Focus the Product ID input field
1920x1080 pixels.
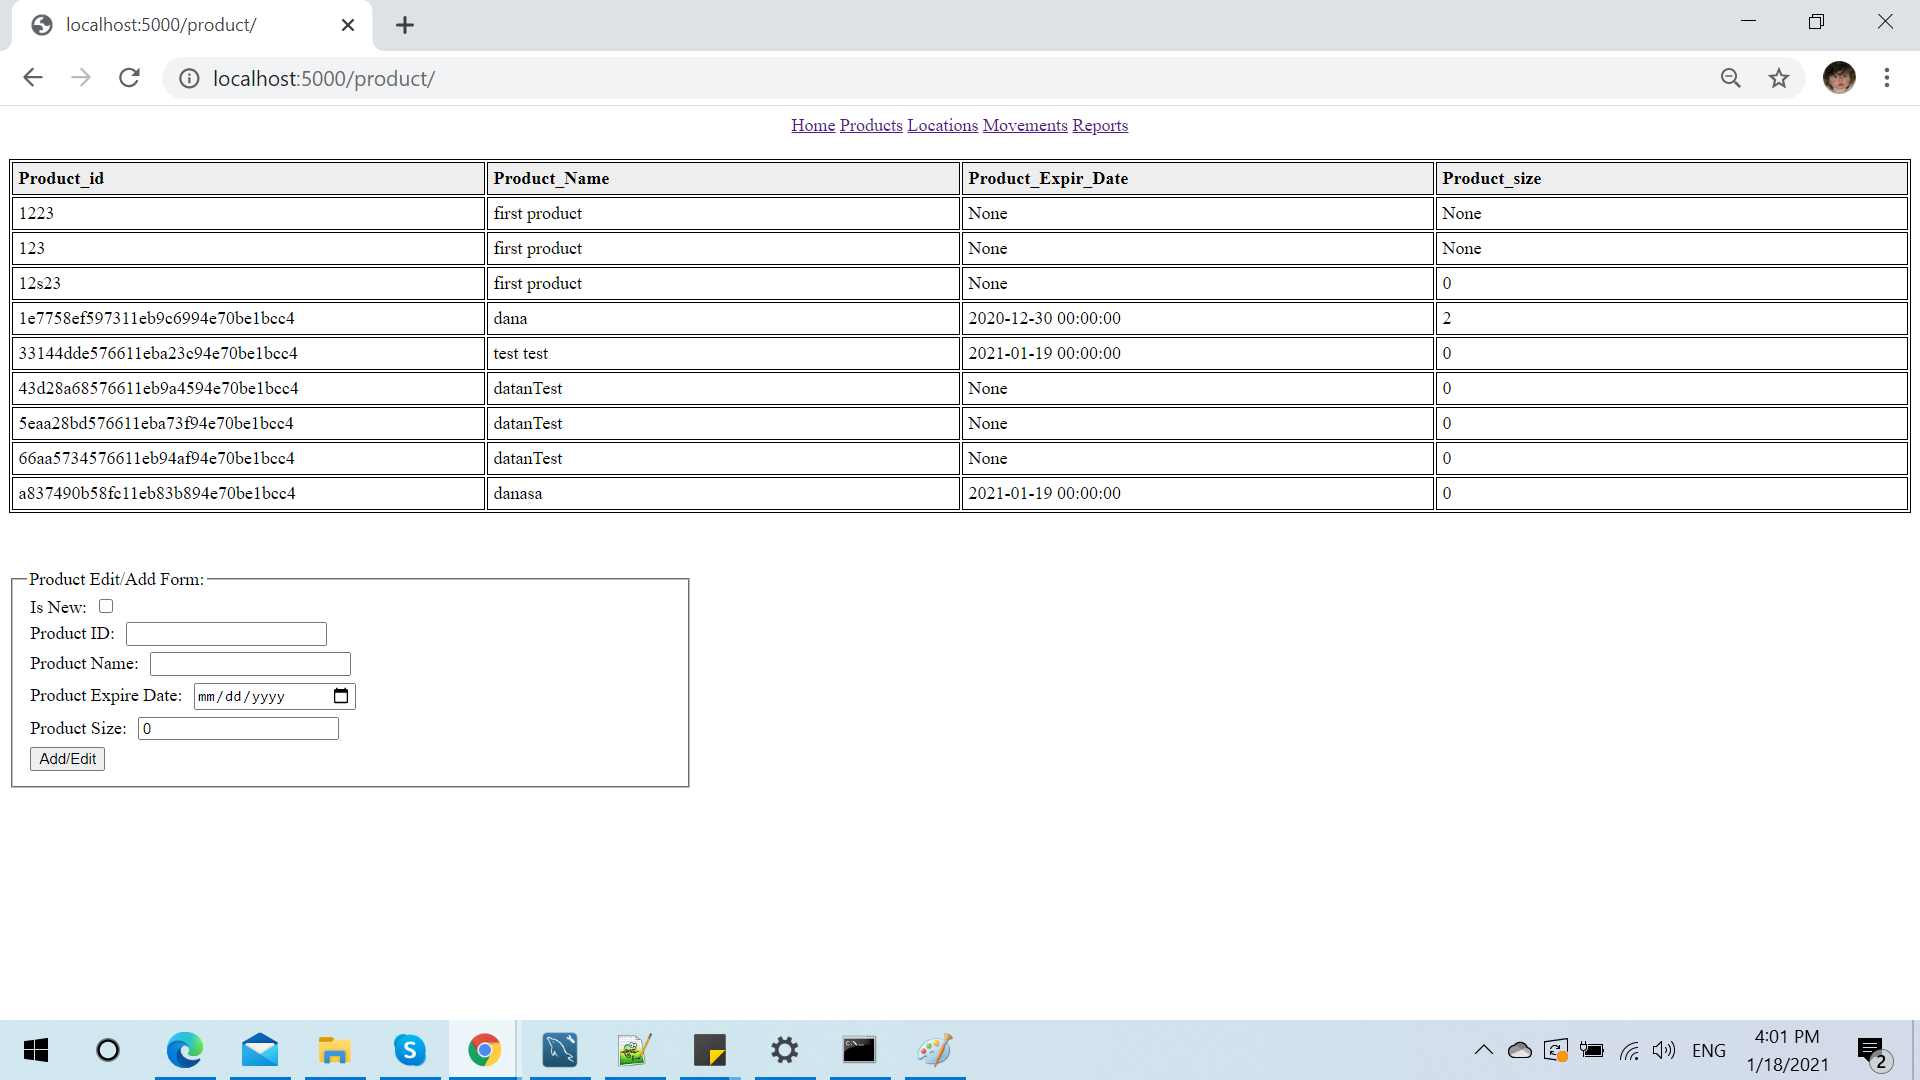coord(226,634)
